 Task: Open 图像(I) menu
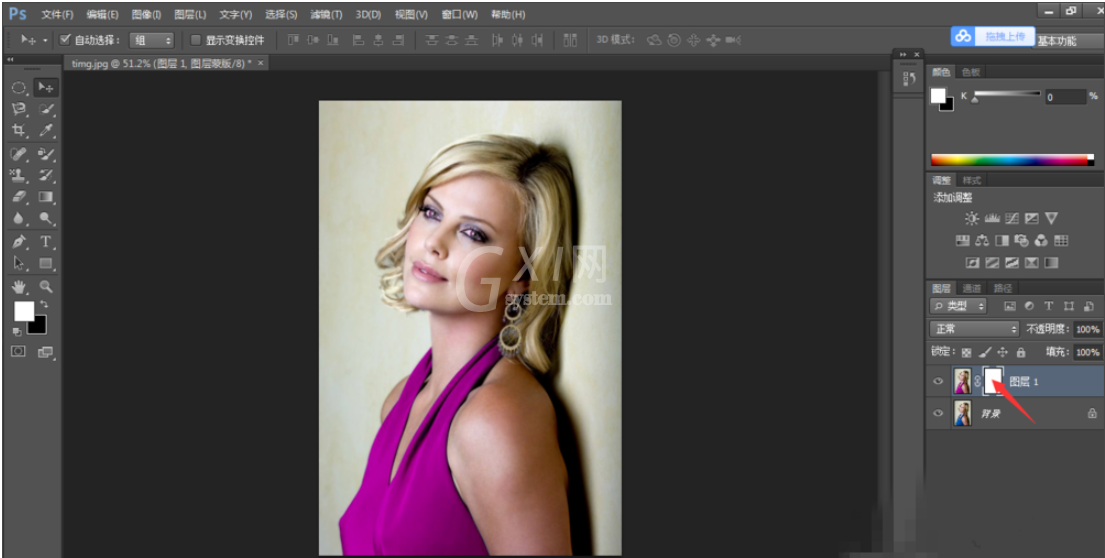[x=147, y=15]
